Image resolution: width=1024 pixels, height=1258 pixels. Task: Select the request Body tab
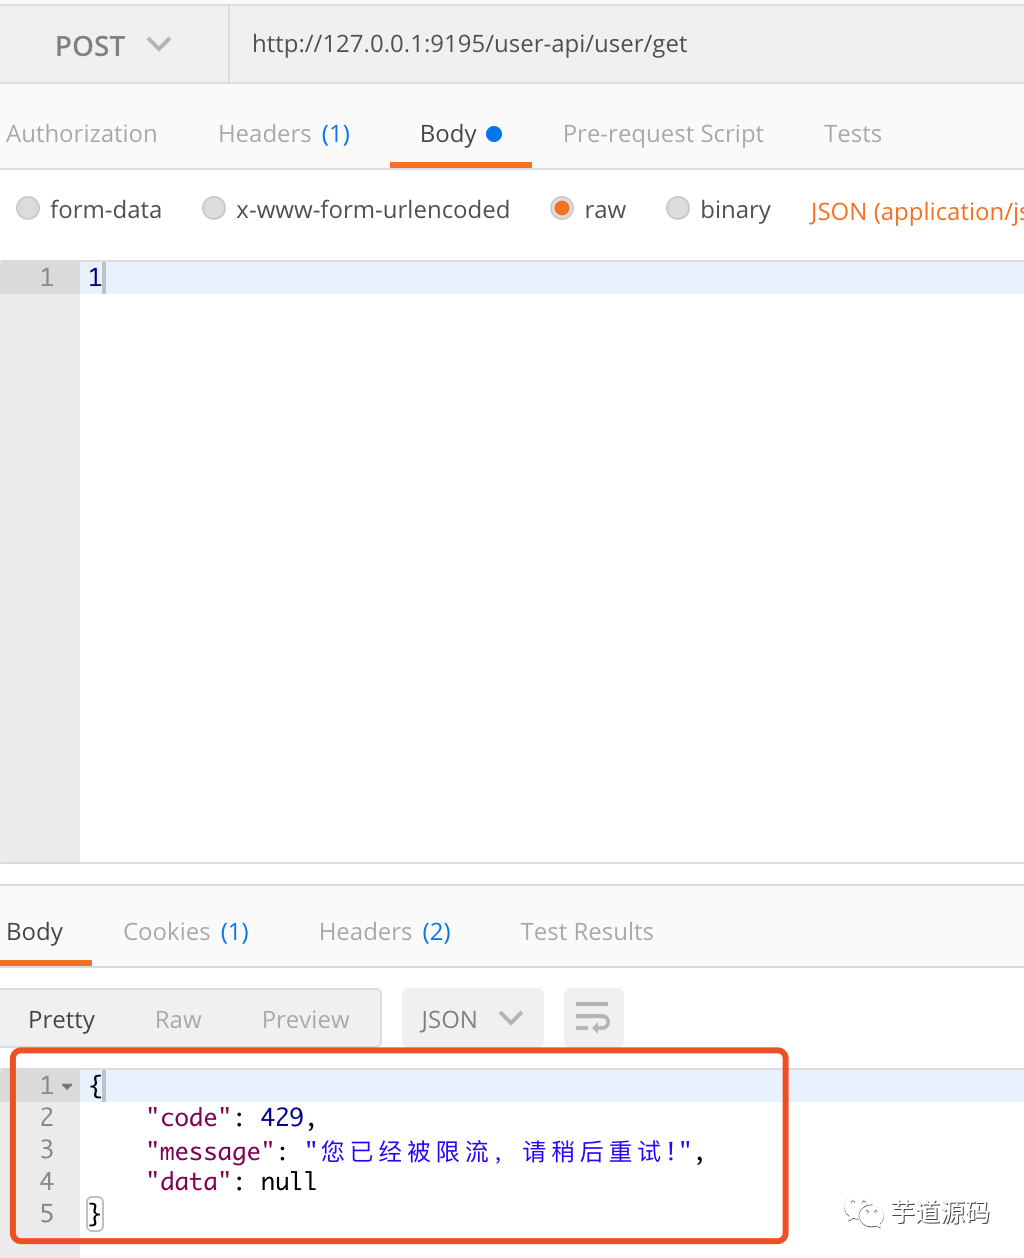coord(461,134)
